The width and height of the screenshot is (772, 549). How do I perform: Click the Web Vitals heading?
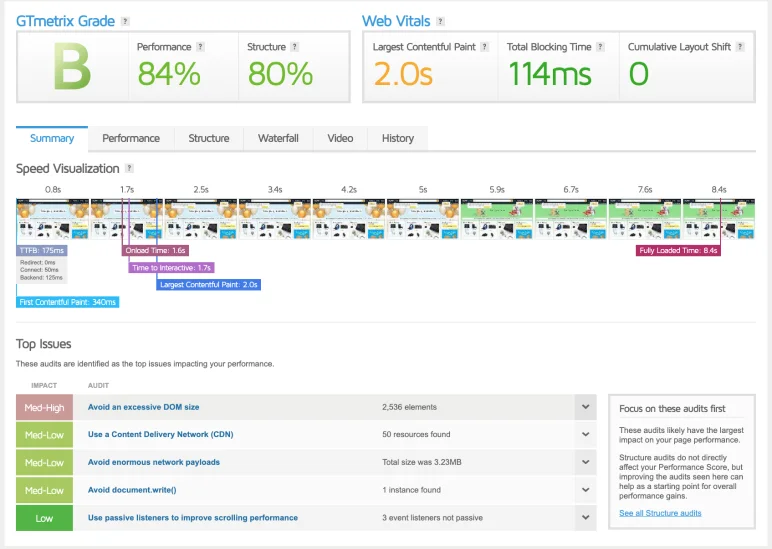[396, 21]
